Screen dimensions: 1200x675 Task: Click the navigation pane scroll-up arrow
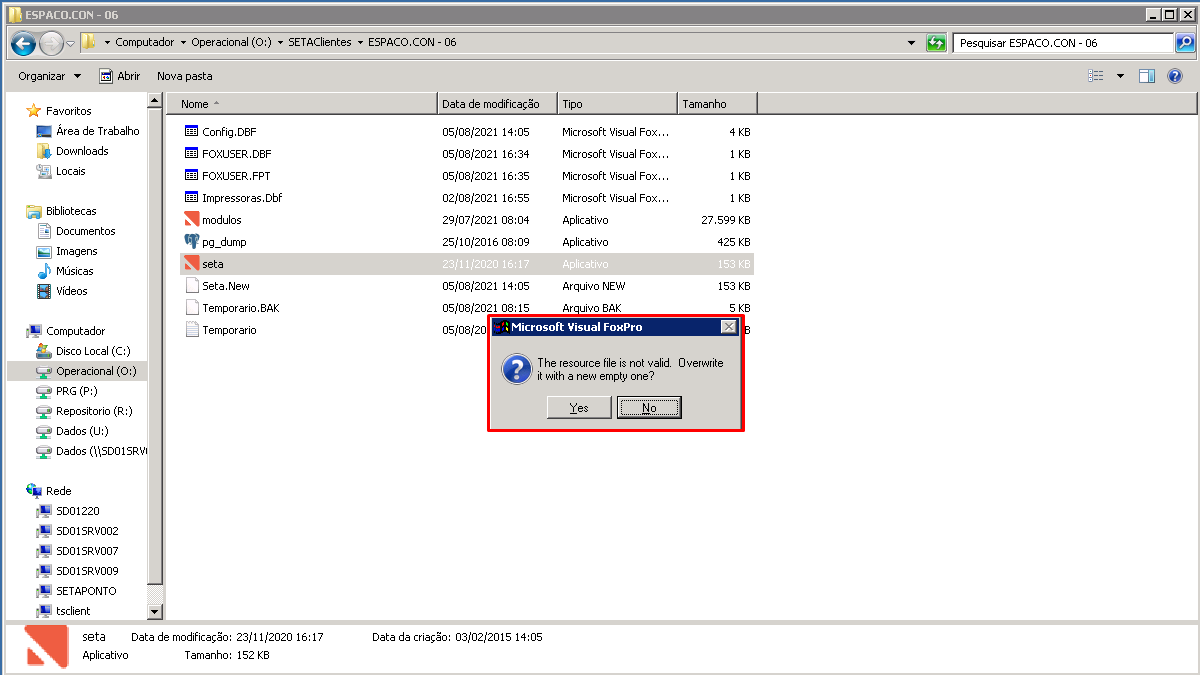(x=154, y=101)
